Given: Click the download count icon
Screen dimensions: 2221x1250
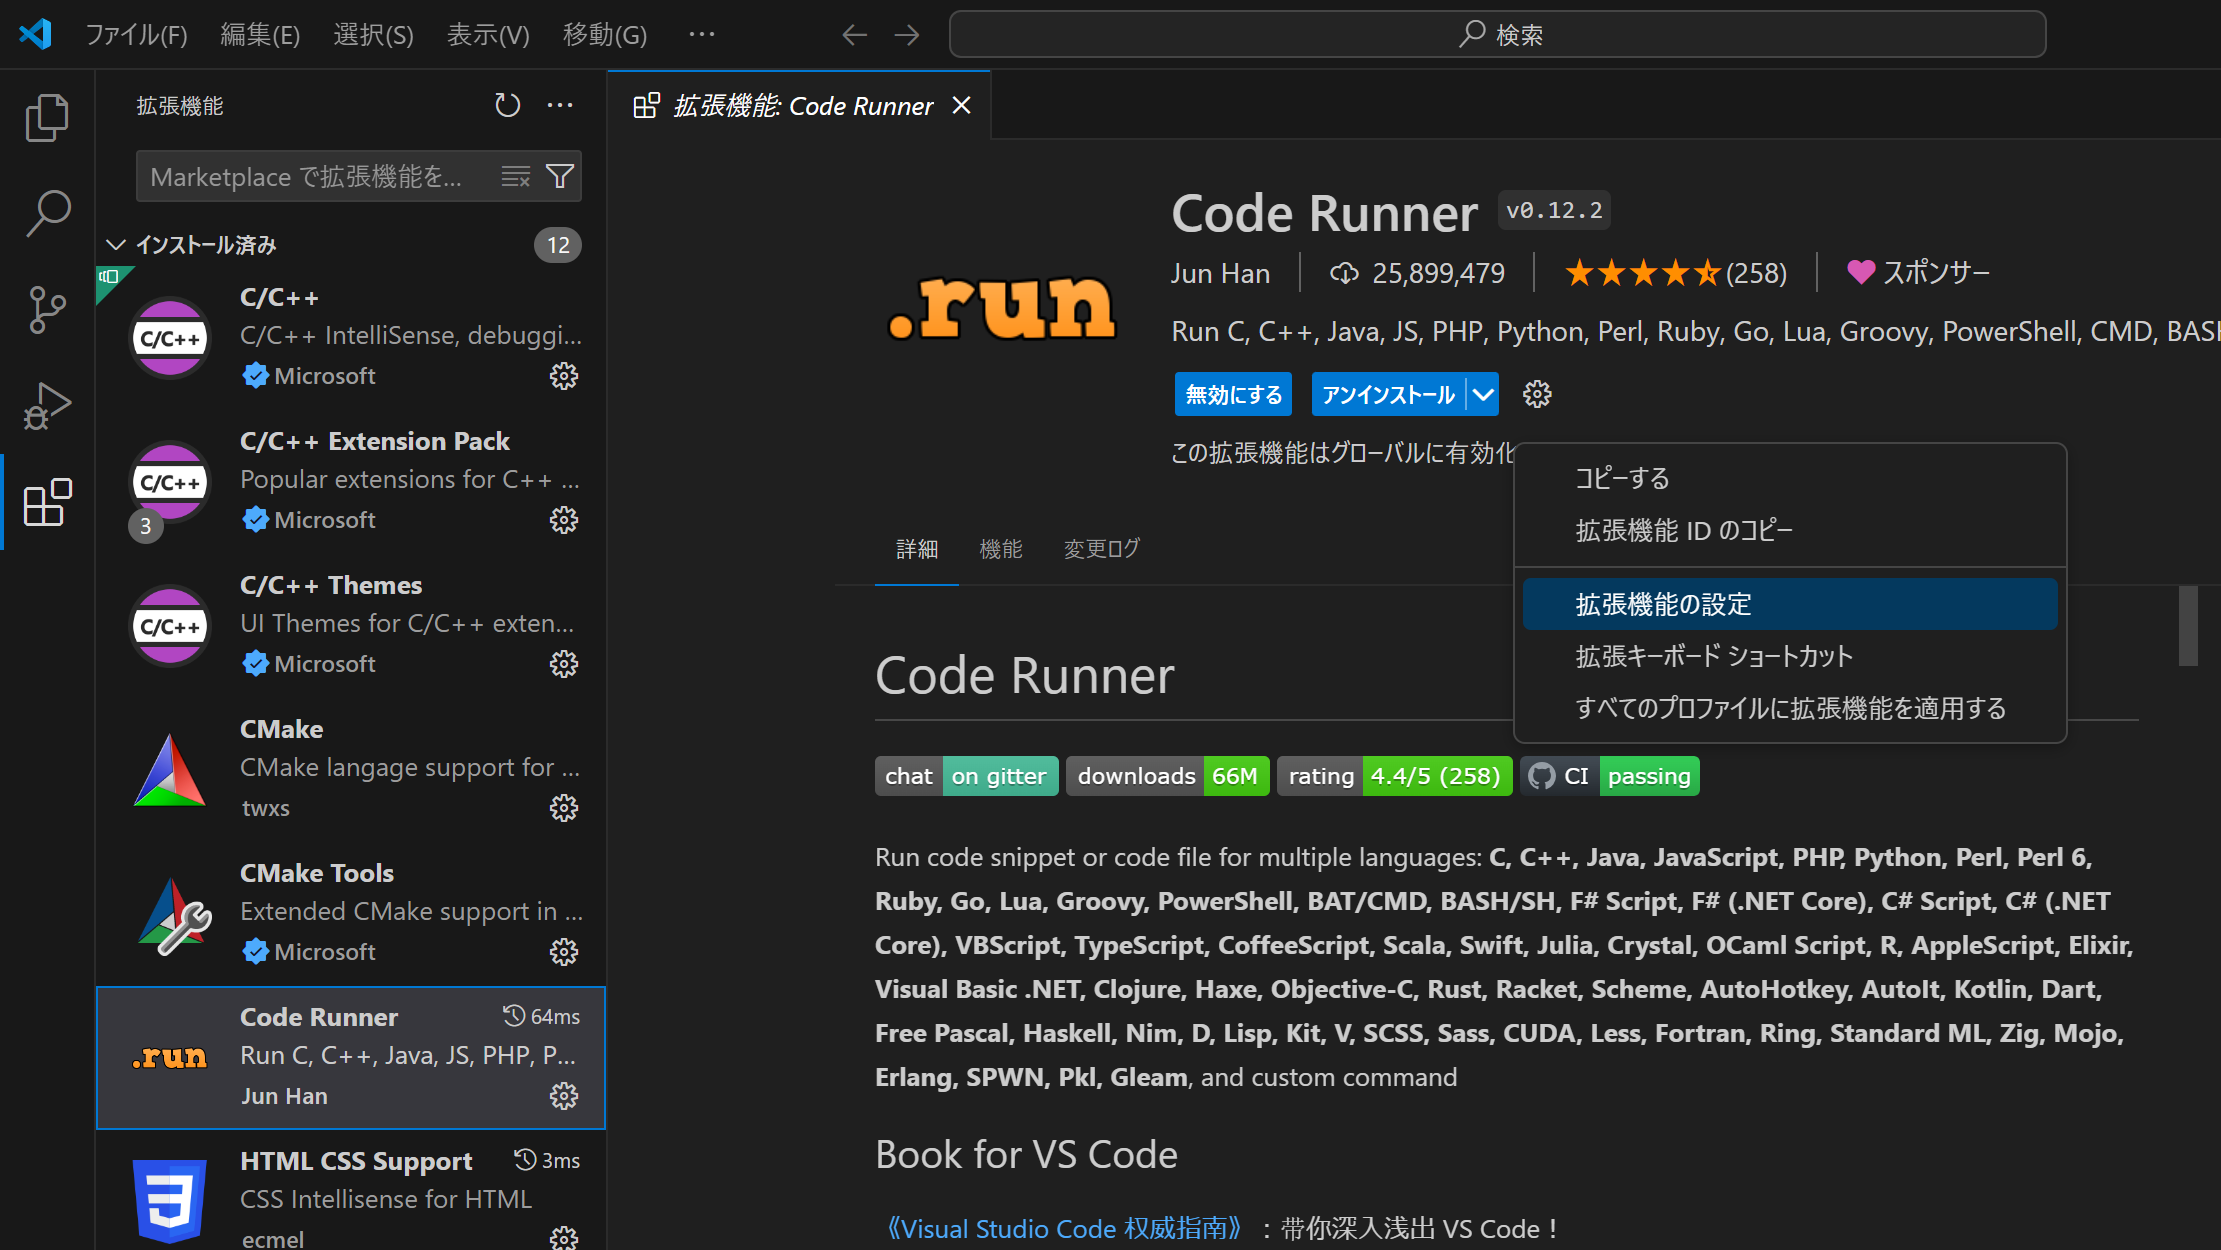Looking at the screenshot, I should pyautogui.click(x=1344, y=273).
